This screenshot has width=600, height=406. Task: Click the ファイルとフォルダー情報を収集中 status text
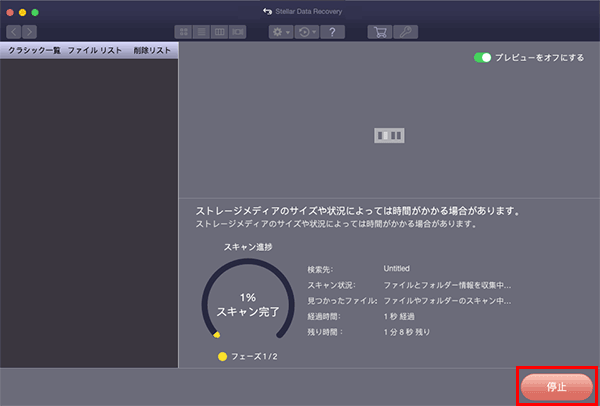447,285
